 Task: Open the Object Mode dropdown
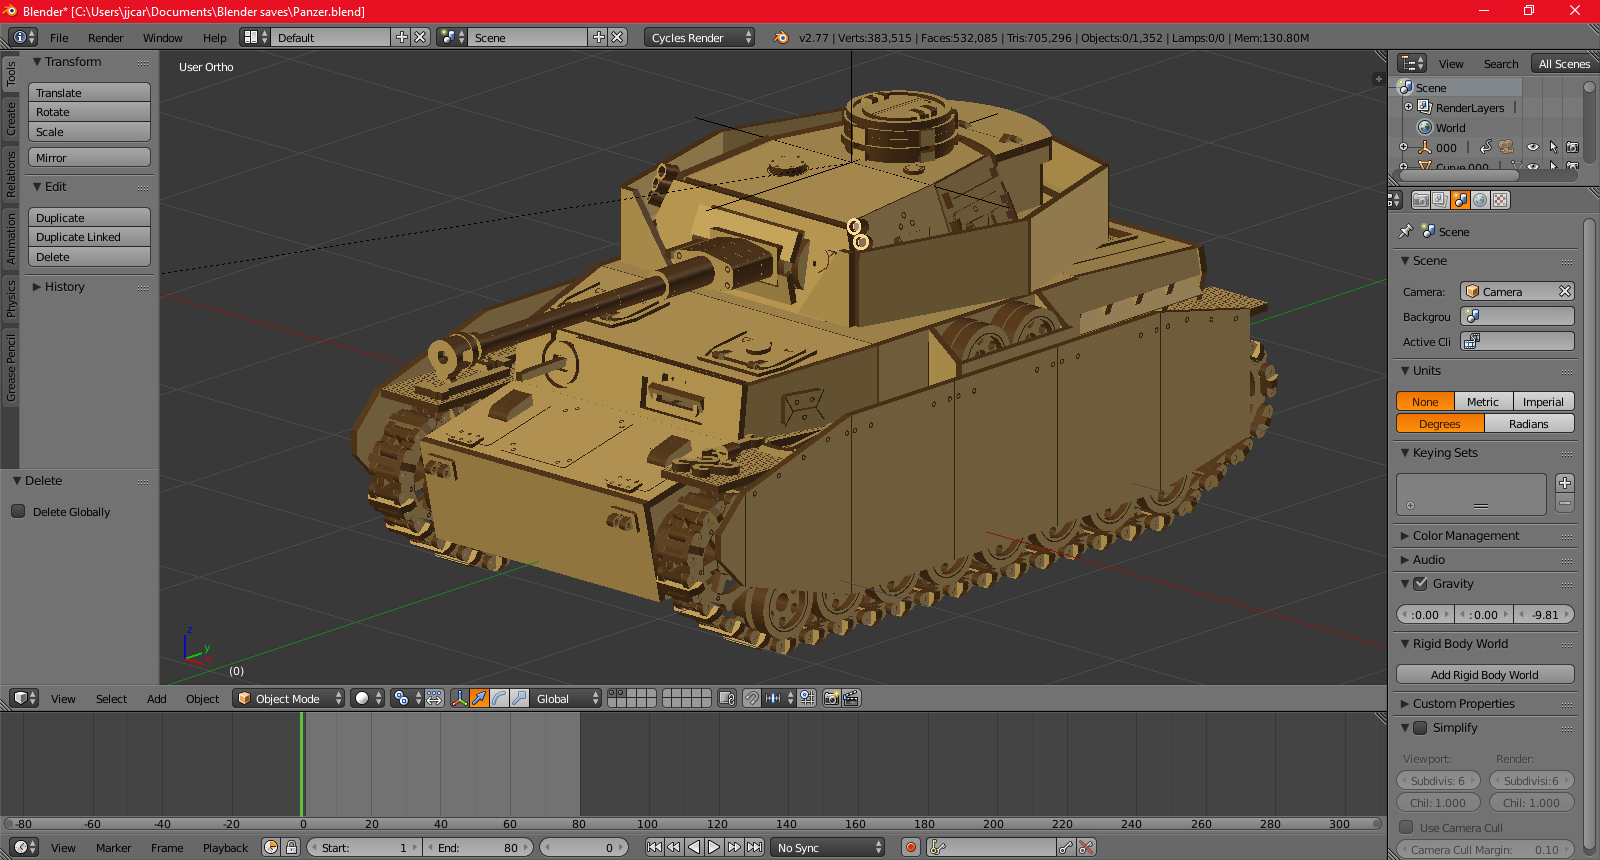pos(288,698)
